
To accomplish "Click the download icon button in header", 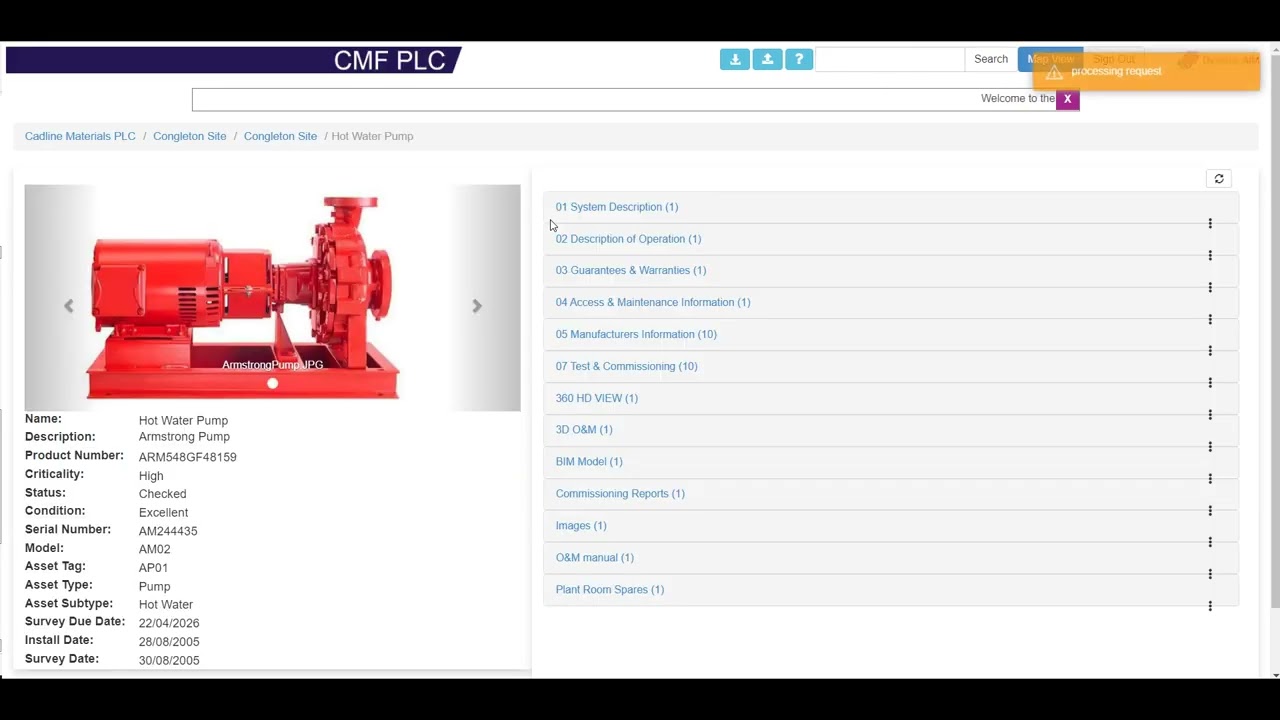I will 735,59.
